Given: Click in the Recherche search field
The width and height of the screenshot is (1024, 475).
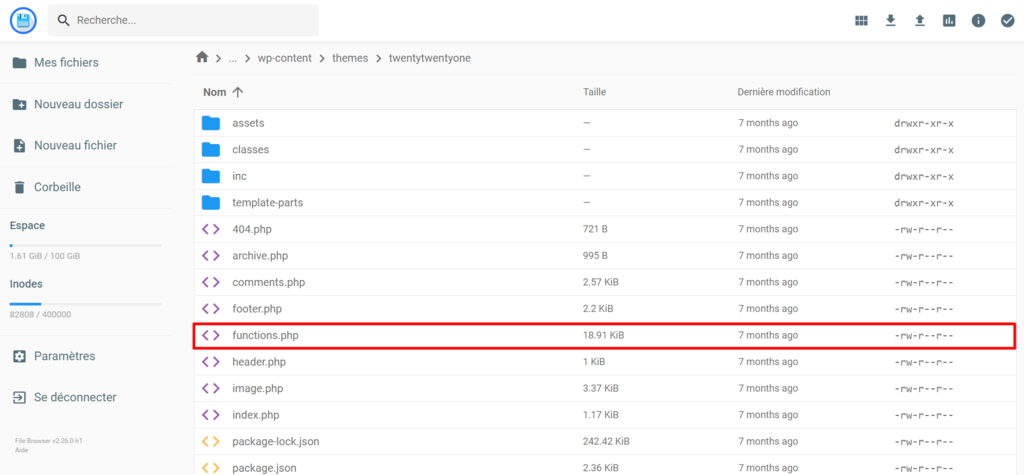Looking at the screenshot, I should [x=183, y=20].
